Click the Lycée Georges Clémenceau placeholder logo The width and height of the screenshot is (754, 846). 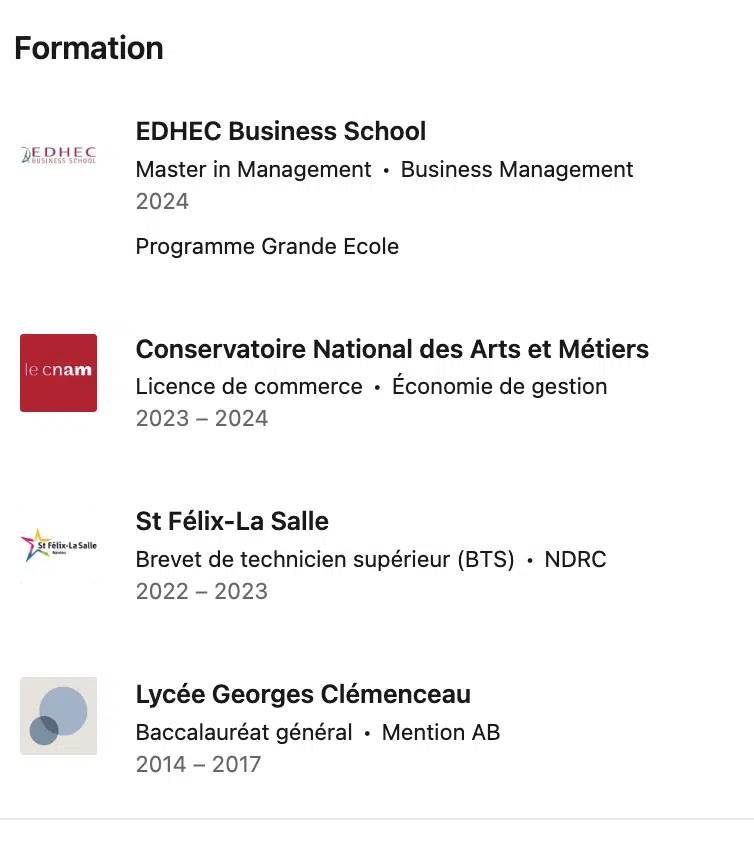point(58,716)
